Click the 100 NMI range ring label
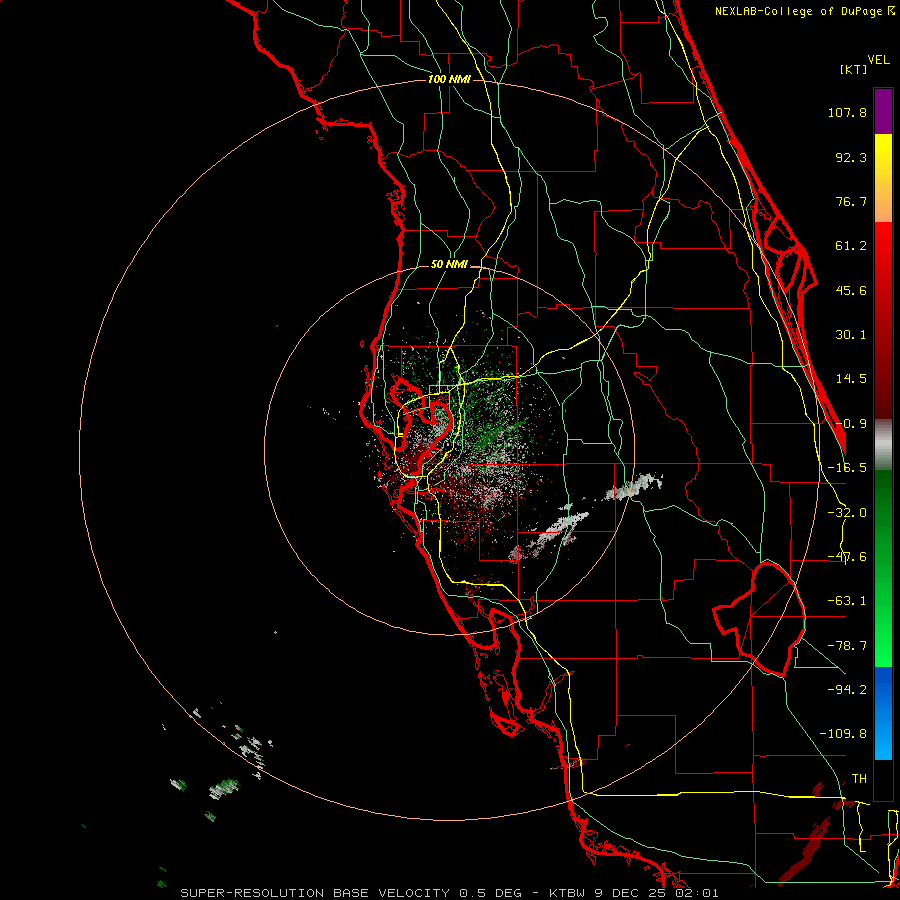This screenshot has height=900, width=900. click(x=449, y=79)
